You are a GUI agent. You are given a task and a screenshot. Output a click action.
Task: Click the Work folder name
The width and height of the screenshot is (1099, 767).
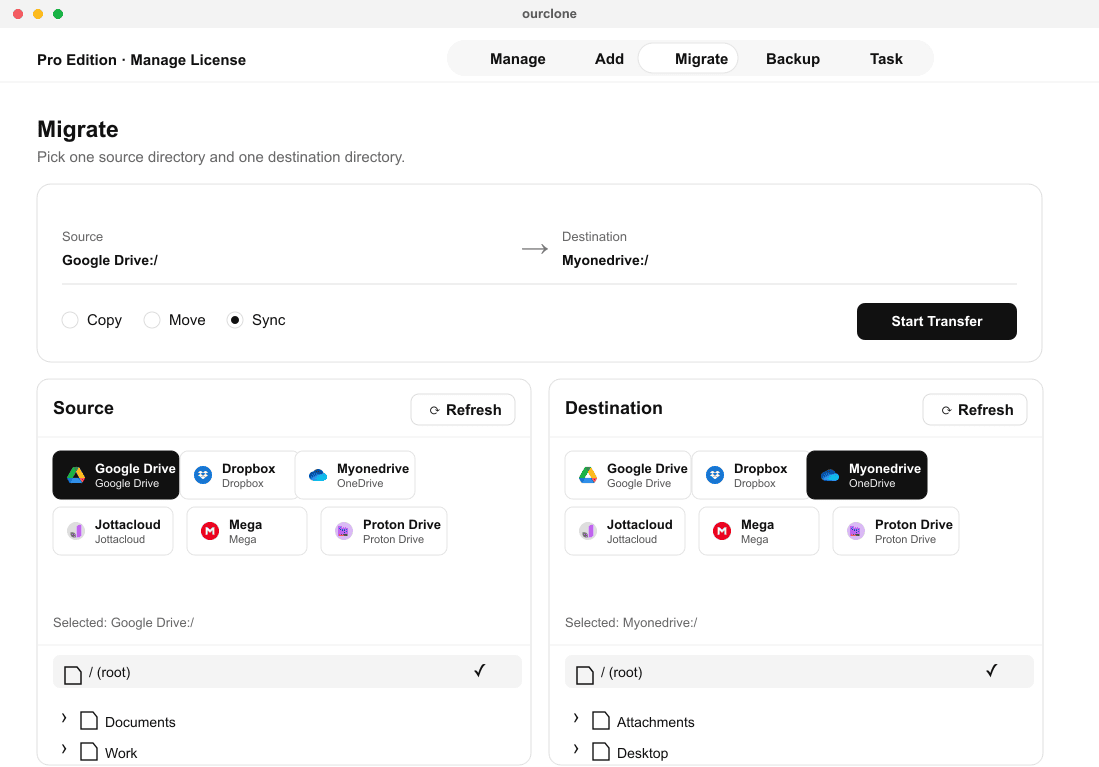tap(121, 753)
